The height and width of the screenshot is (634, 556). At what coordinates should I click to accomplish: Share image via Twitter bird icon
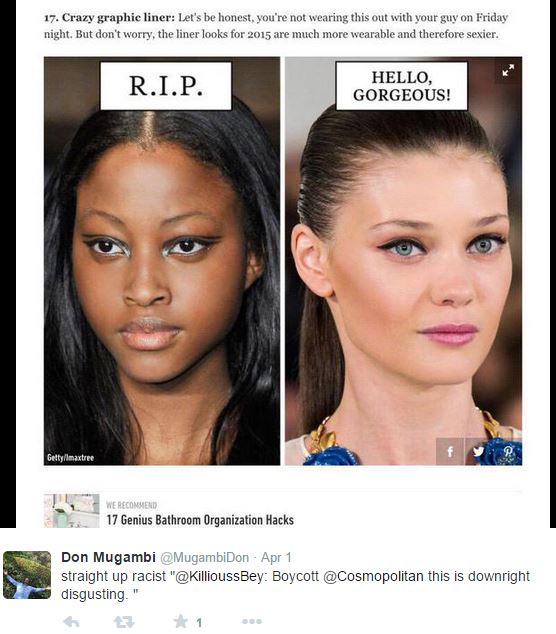click(478, 451)
